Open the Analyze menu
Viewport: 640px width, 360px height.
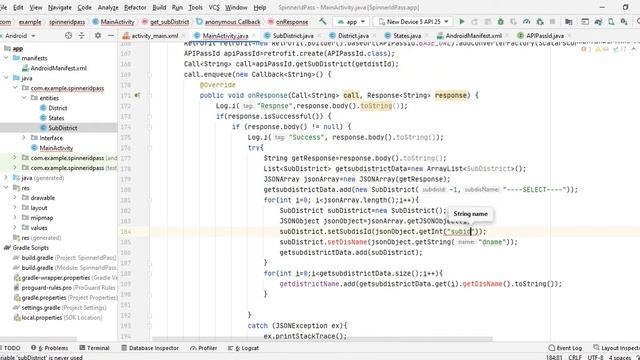pos(108,7)
